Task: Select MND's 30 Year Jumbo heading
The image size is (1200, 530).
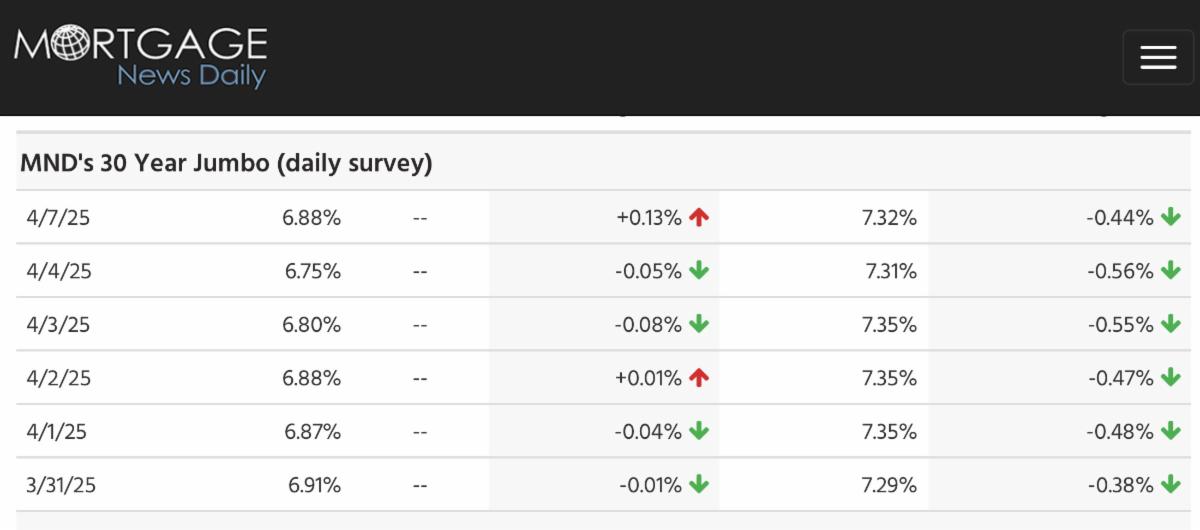Action: (226, 164)
